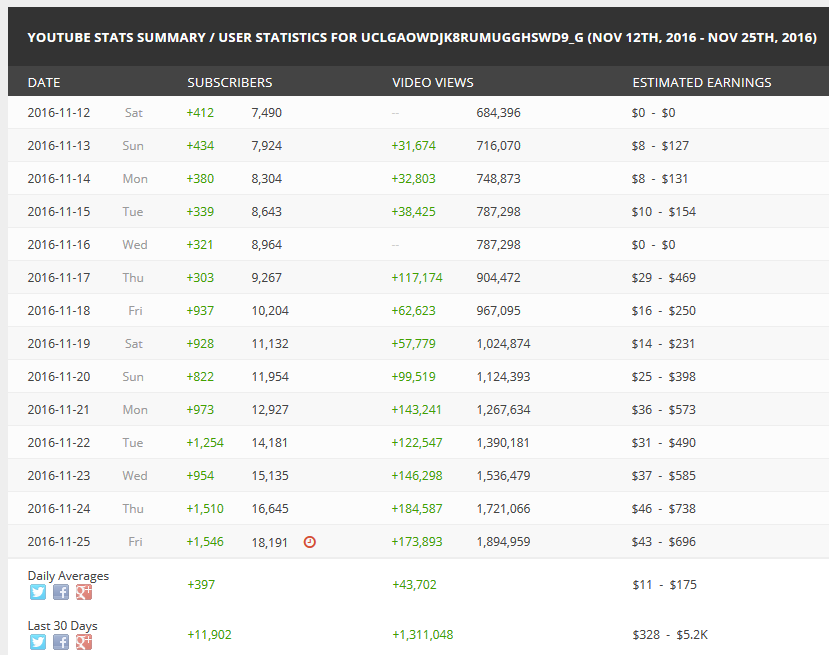This screenshot has width=829, height=655.
Task: Click the 2016-11-12 date entry
Action: point(59,113)
